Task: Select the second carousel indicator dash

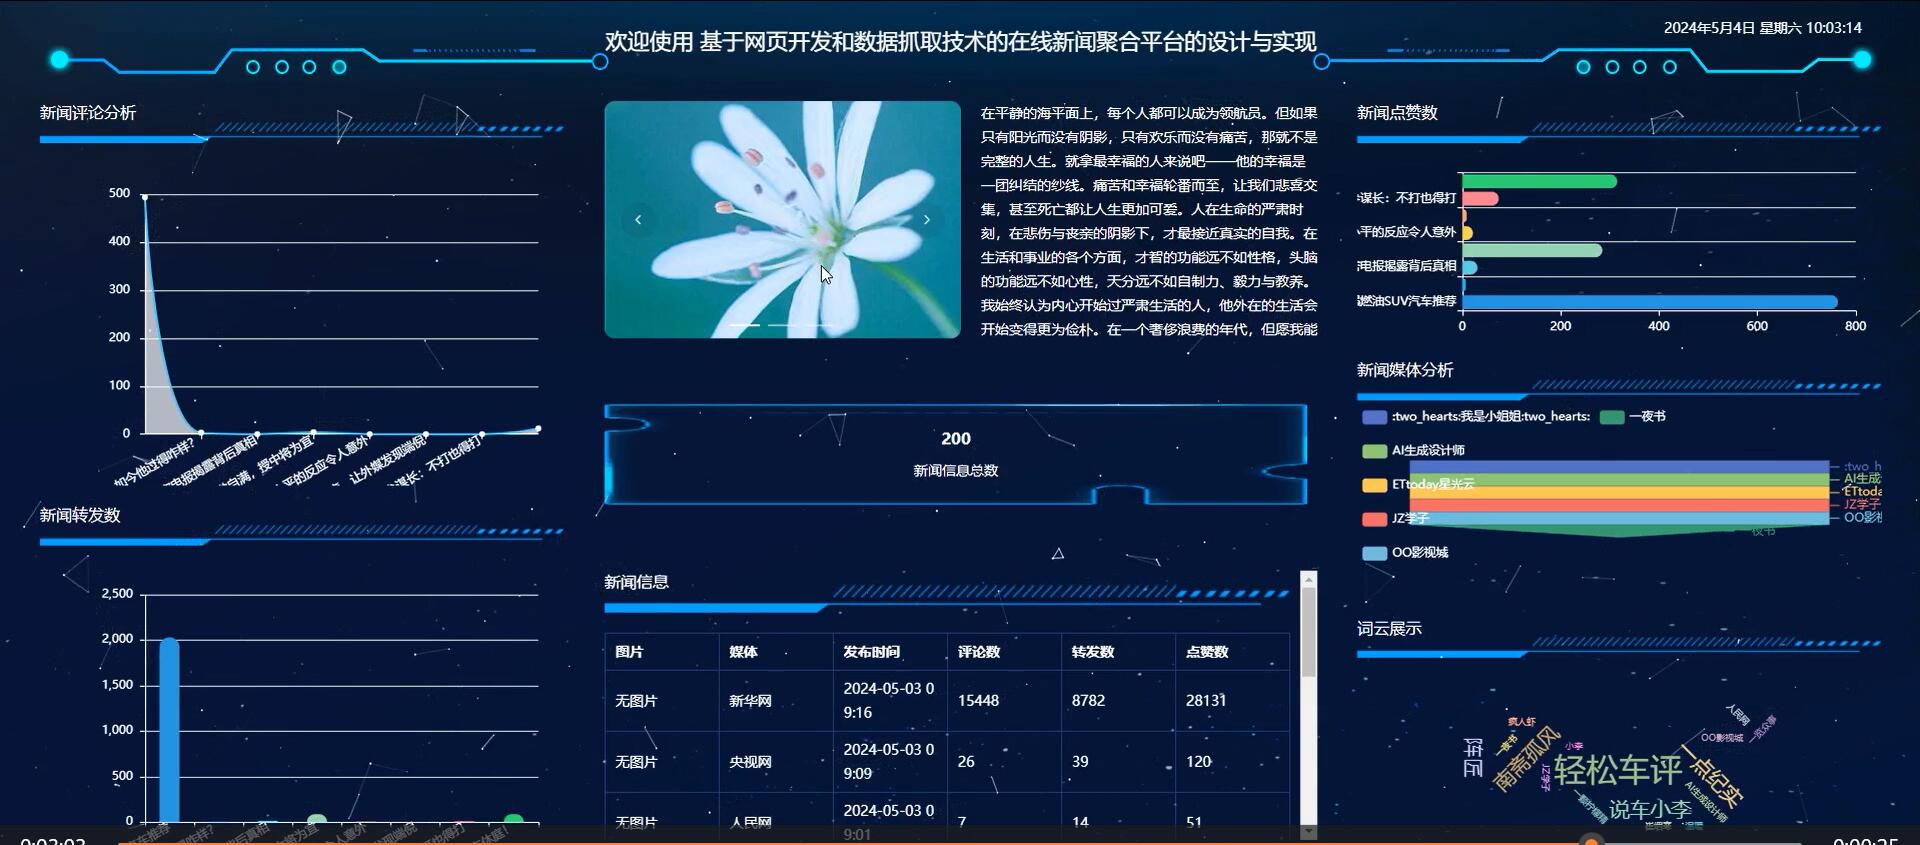Action: (x=782, y=325)
